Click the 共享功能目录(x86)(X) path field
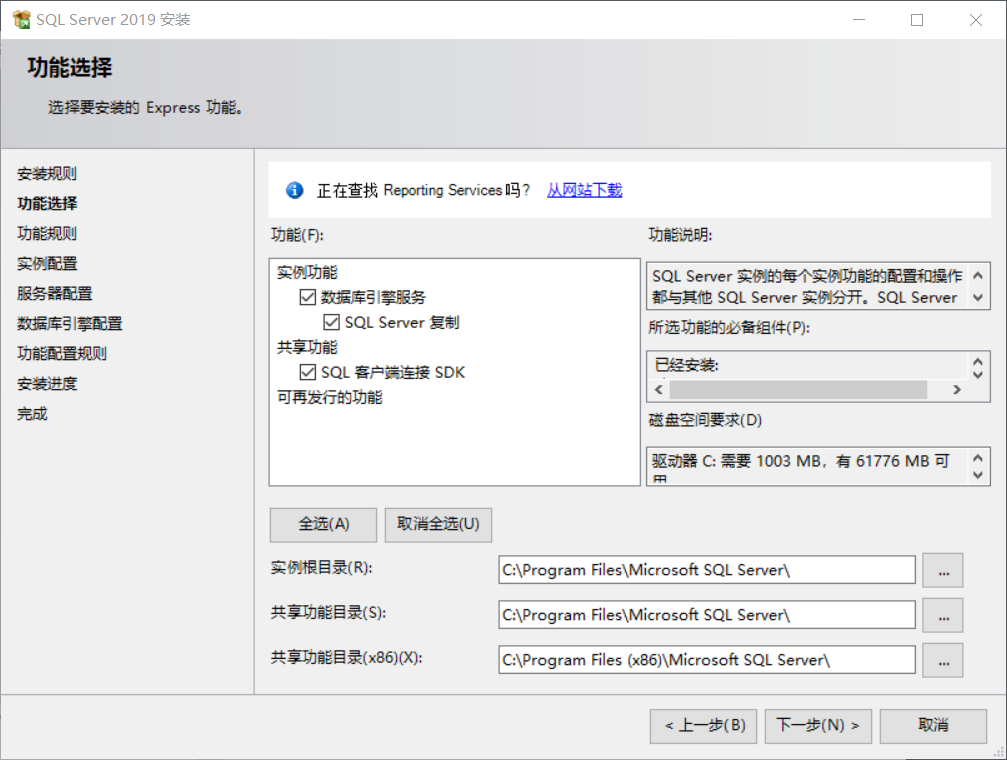Screen dimensions: 1007x760 pyautogui.click(x=706, y=660)
